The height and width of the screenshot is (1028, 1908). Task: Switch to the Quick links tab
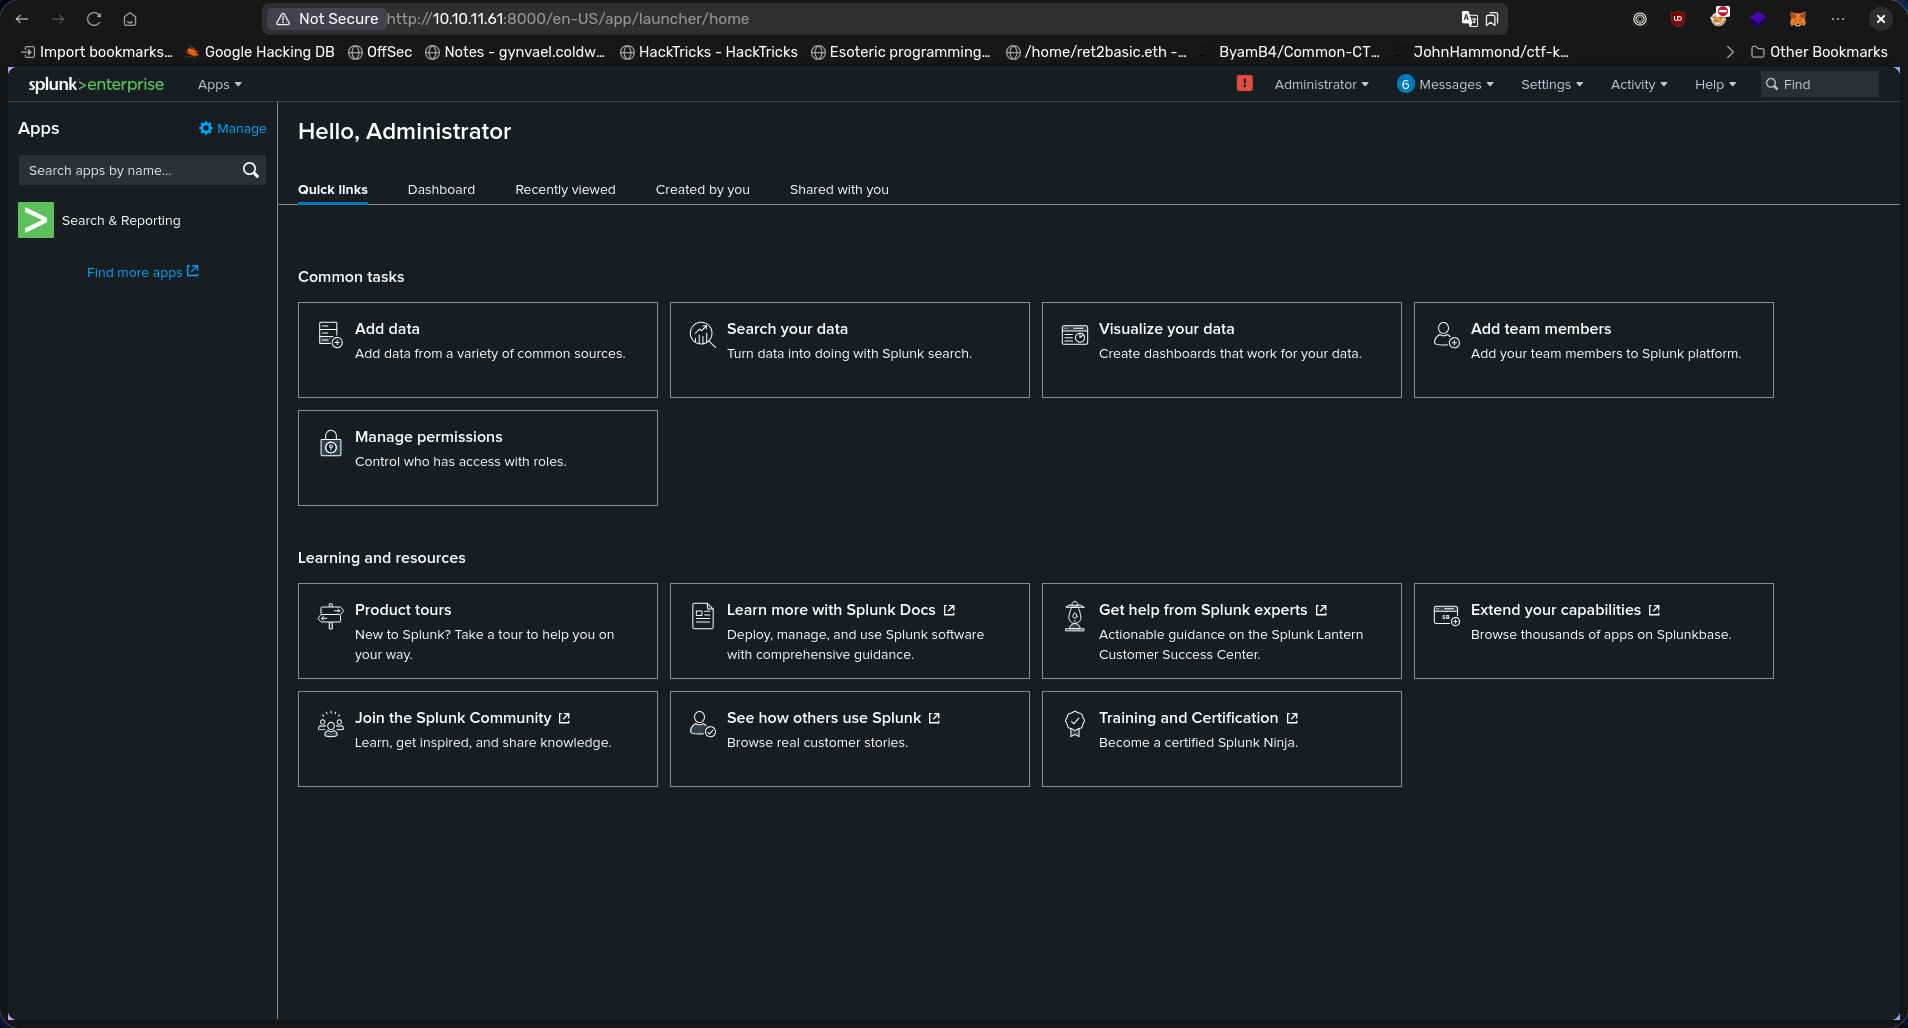(x=333, y=189)
